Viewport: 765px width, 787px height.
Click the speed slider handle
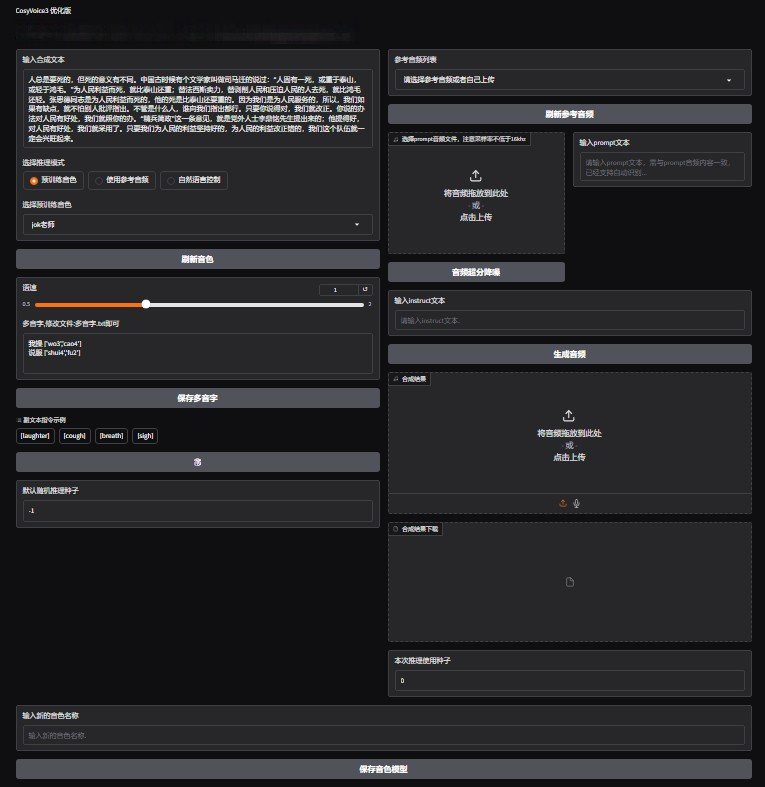tap(146, 303)
